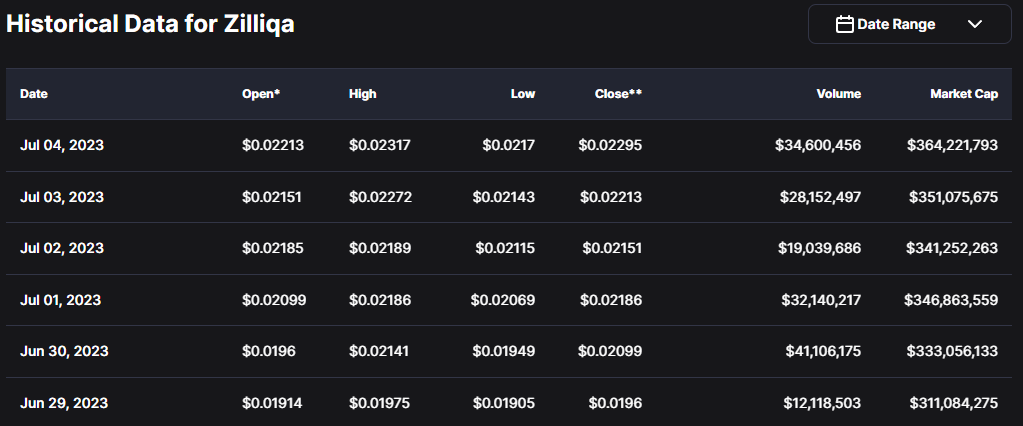
Task: Click the $364,221,793 market cap value
Action: (x=952, y=145)
